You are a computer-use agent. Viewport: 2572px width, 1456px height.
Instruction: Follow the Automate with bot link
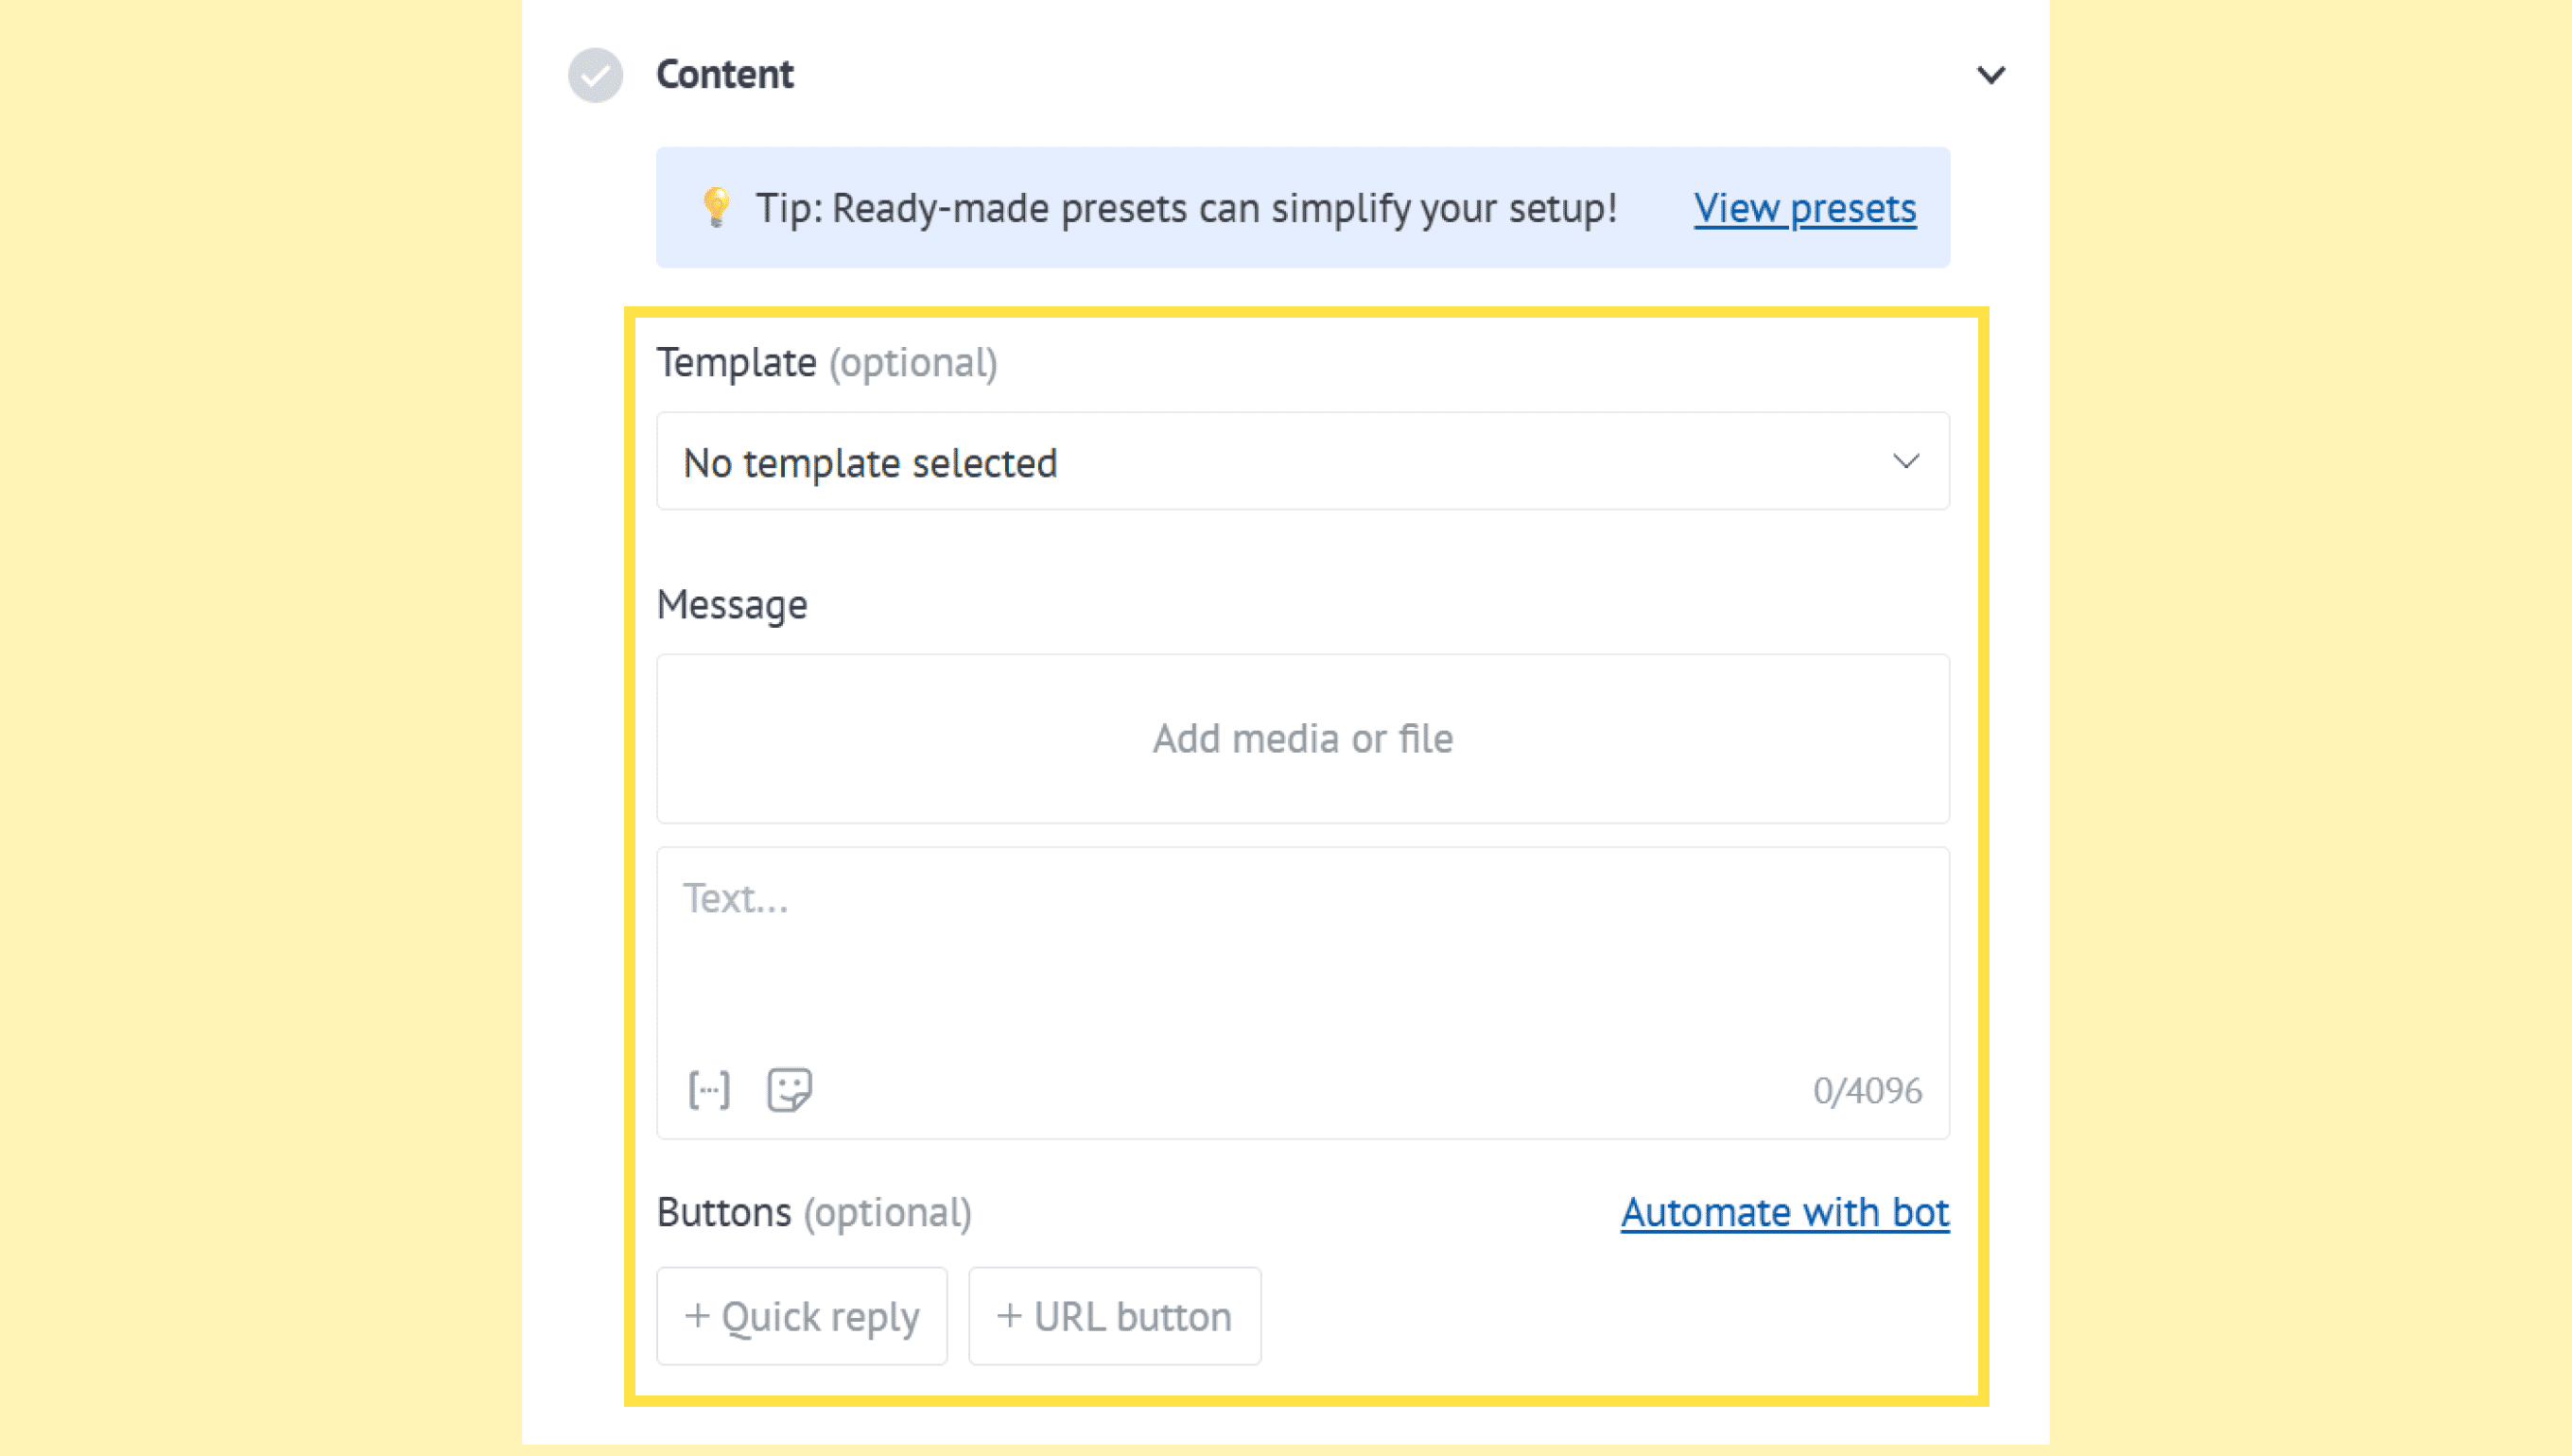tap(1784, 1213)
